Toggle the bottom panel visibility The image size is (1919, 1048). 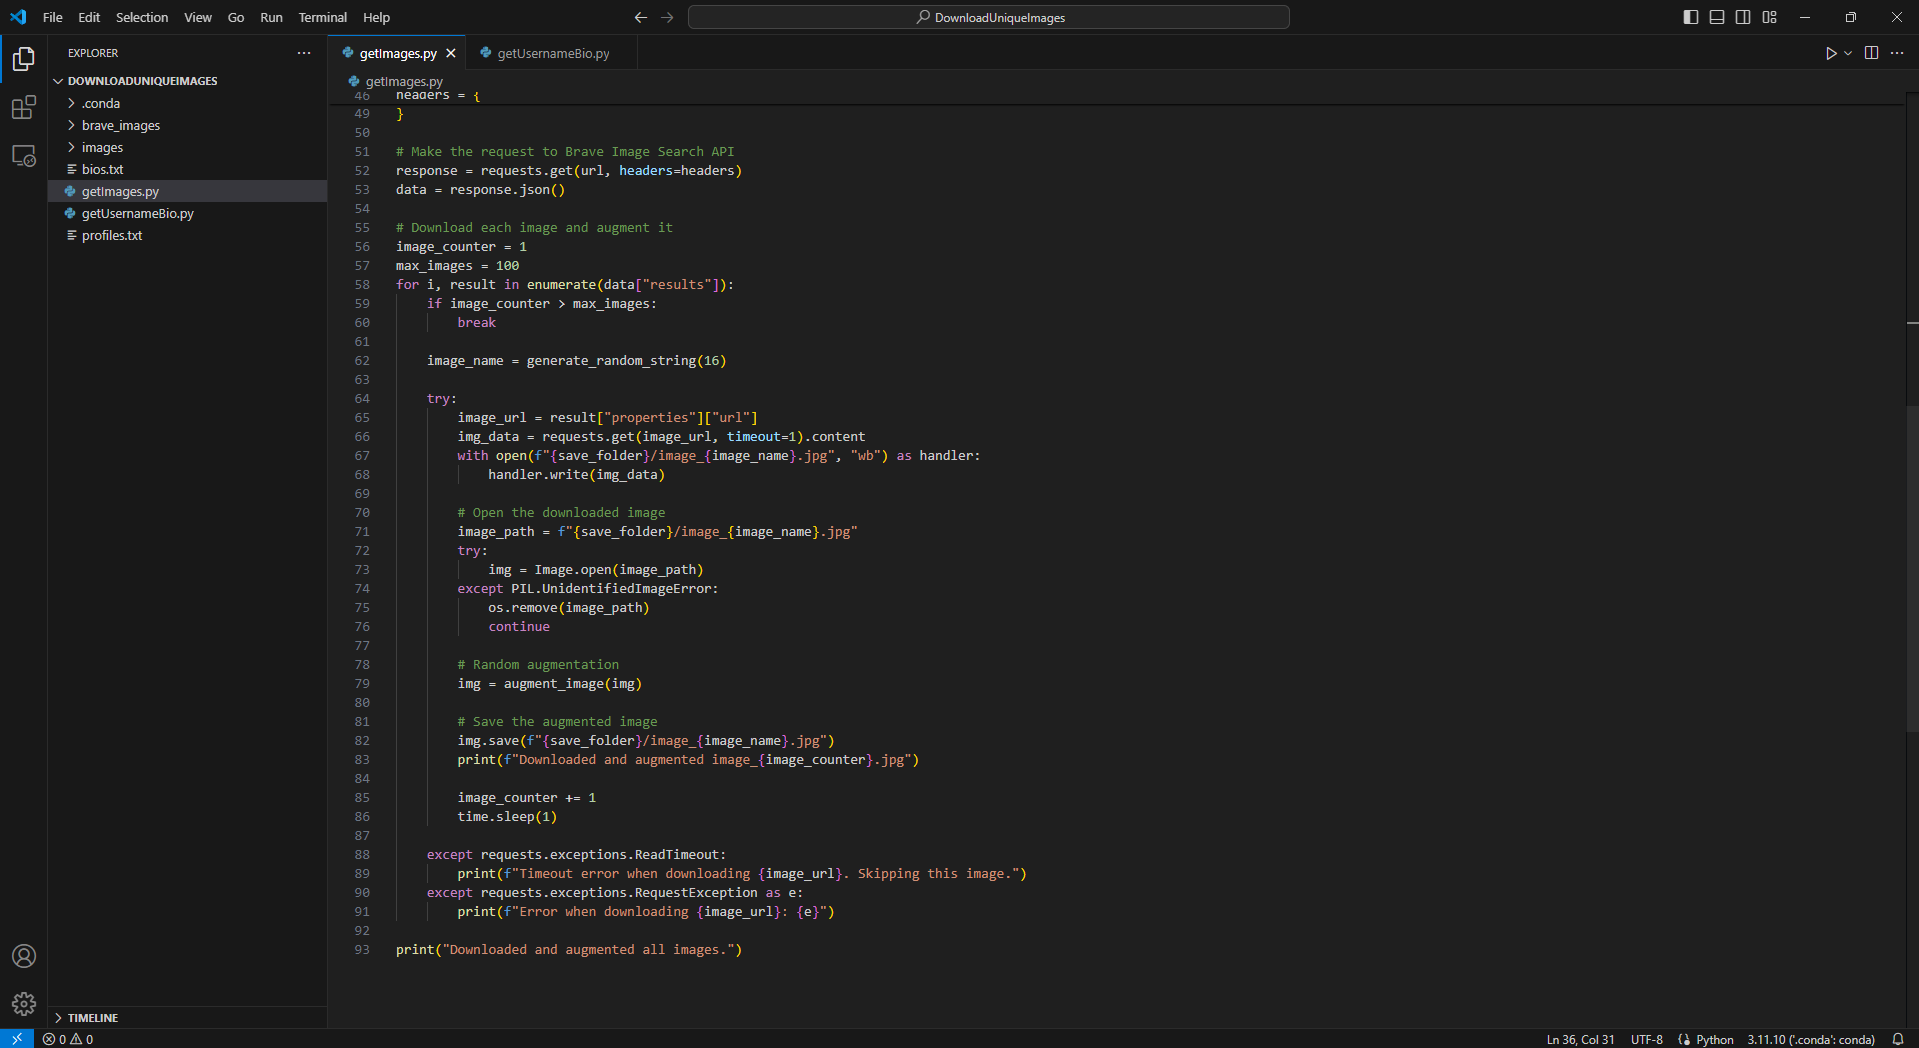[x=1717, y=17]
